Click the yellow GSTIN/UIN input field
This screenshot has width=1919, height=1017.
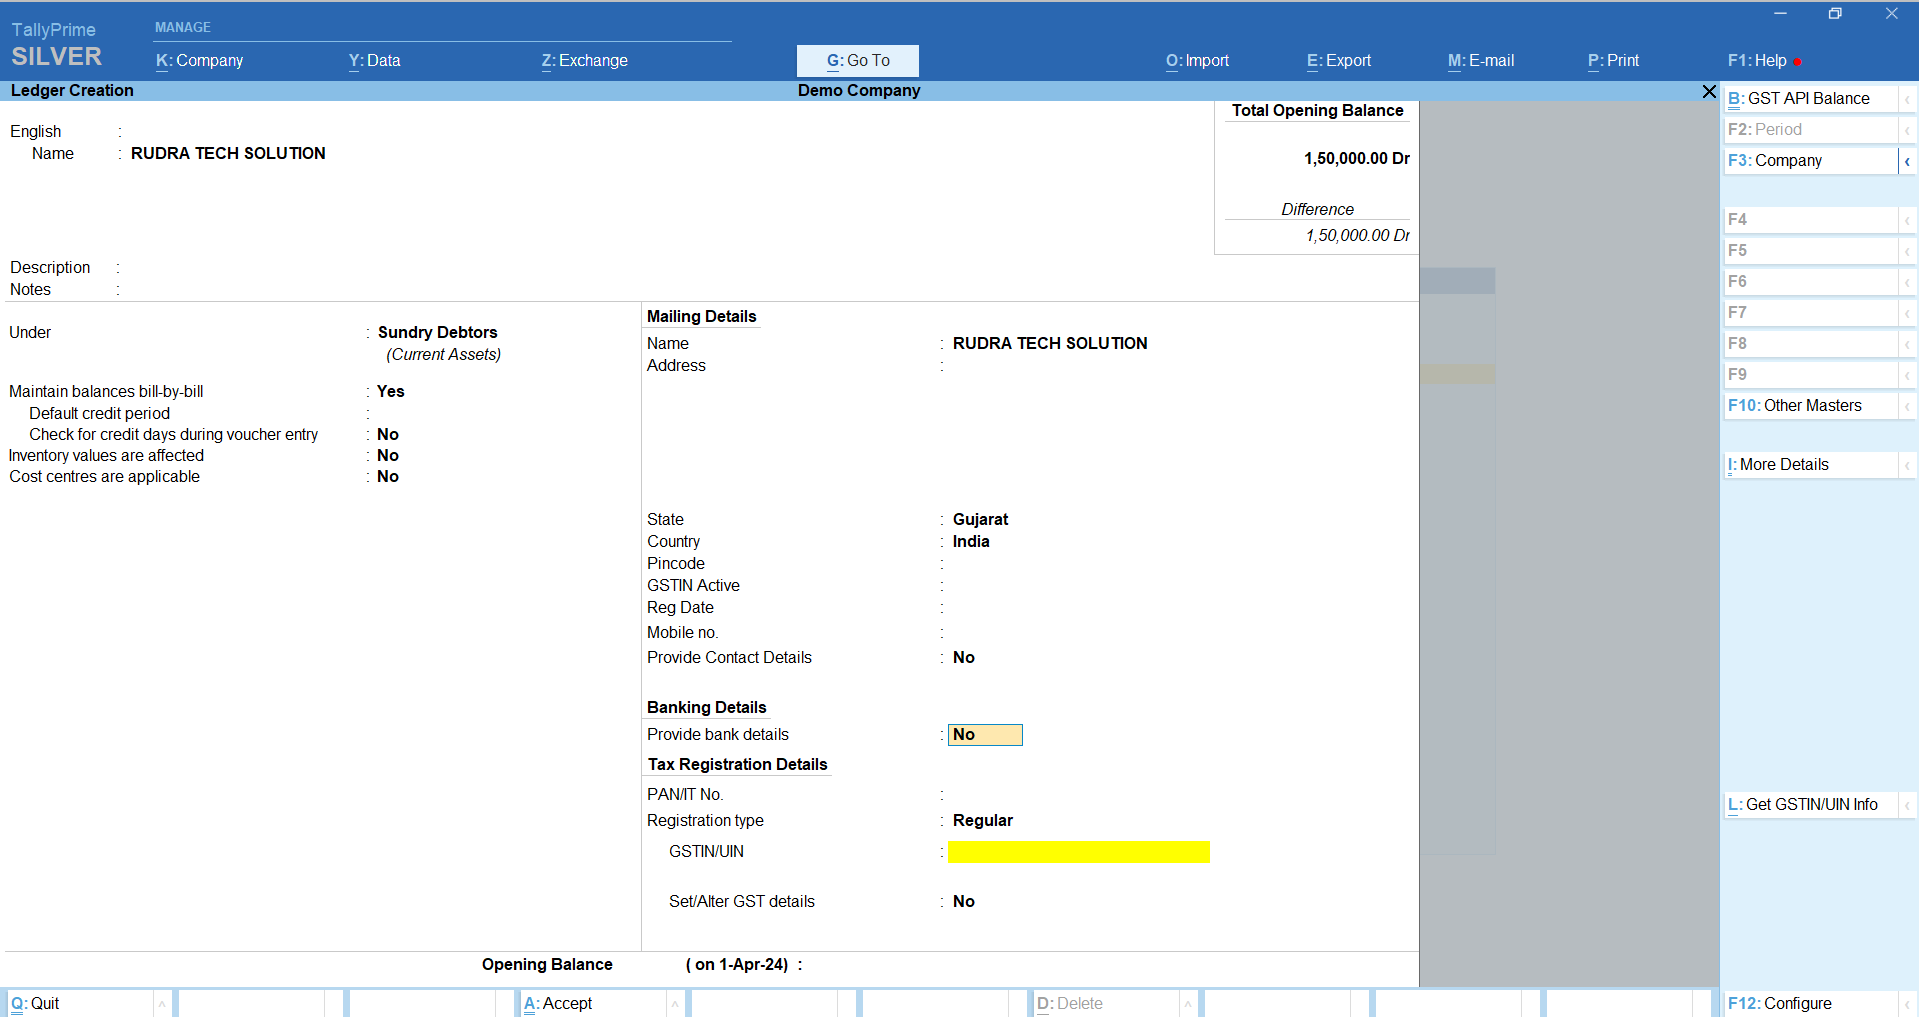(1078, 852)
